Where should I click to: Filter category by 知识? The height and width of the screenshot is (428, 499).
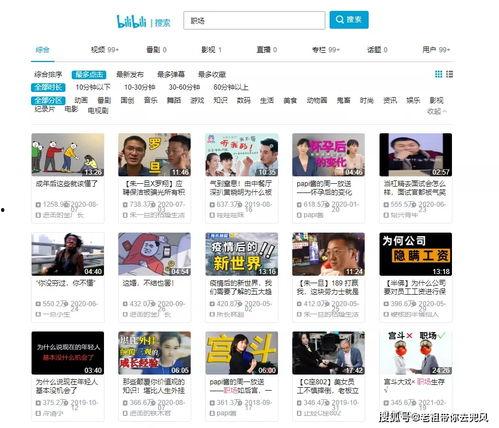(220, 100)
